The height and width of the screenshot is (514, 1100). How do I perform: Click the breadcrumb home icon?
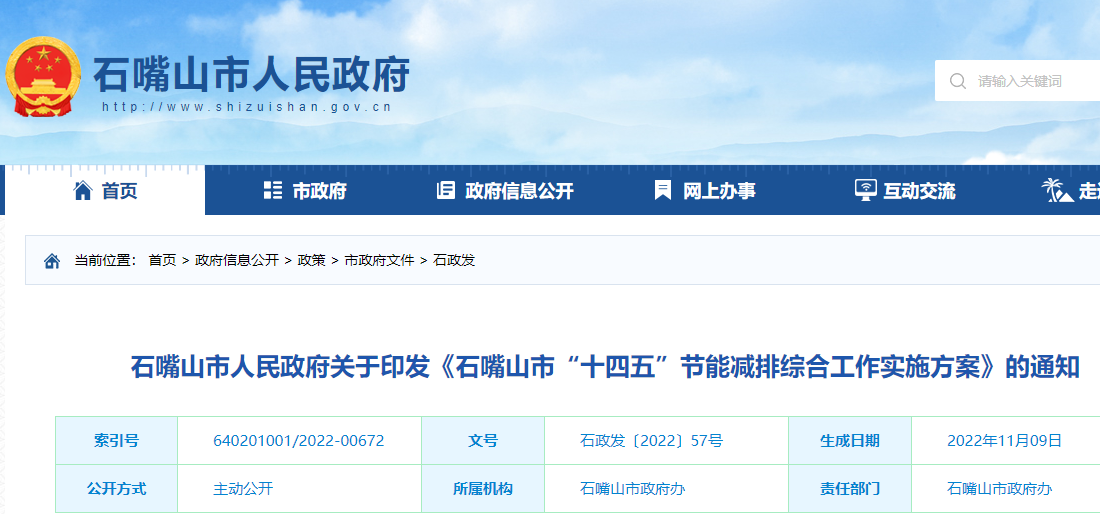(52, 261)
